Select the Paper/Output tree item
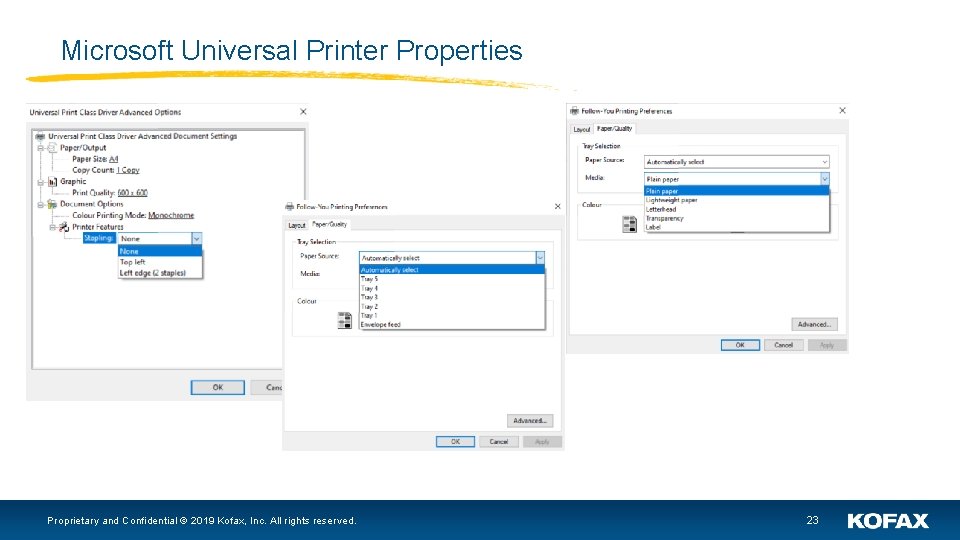 pyautogui.click(x=83, y=148)
